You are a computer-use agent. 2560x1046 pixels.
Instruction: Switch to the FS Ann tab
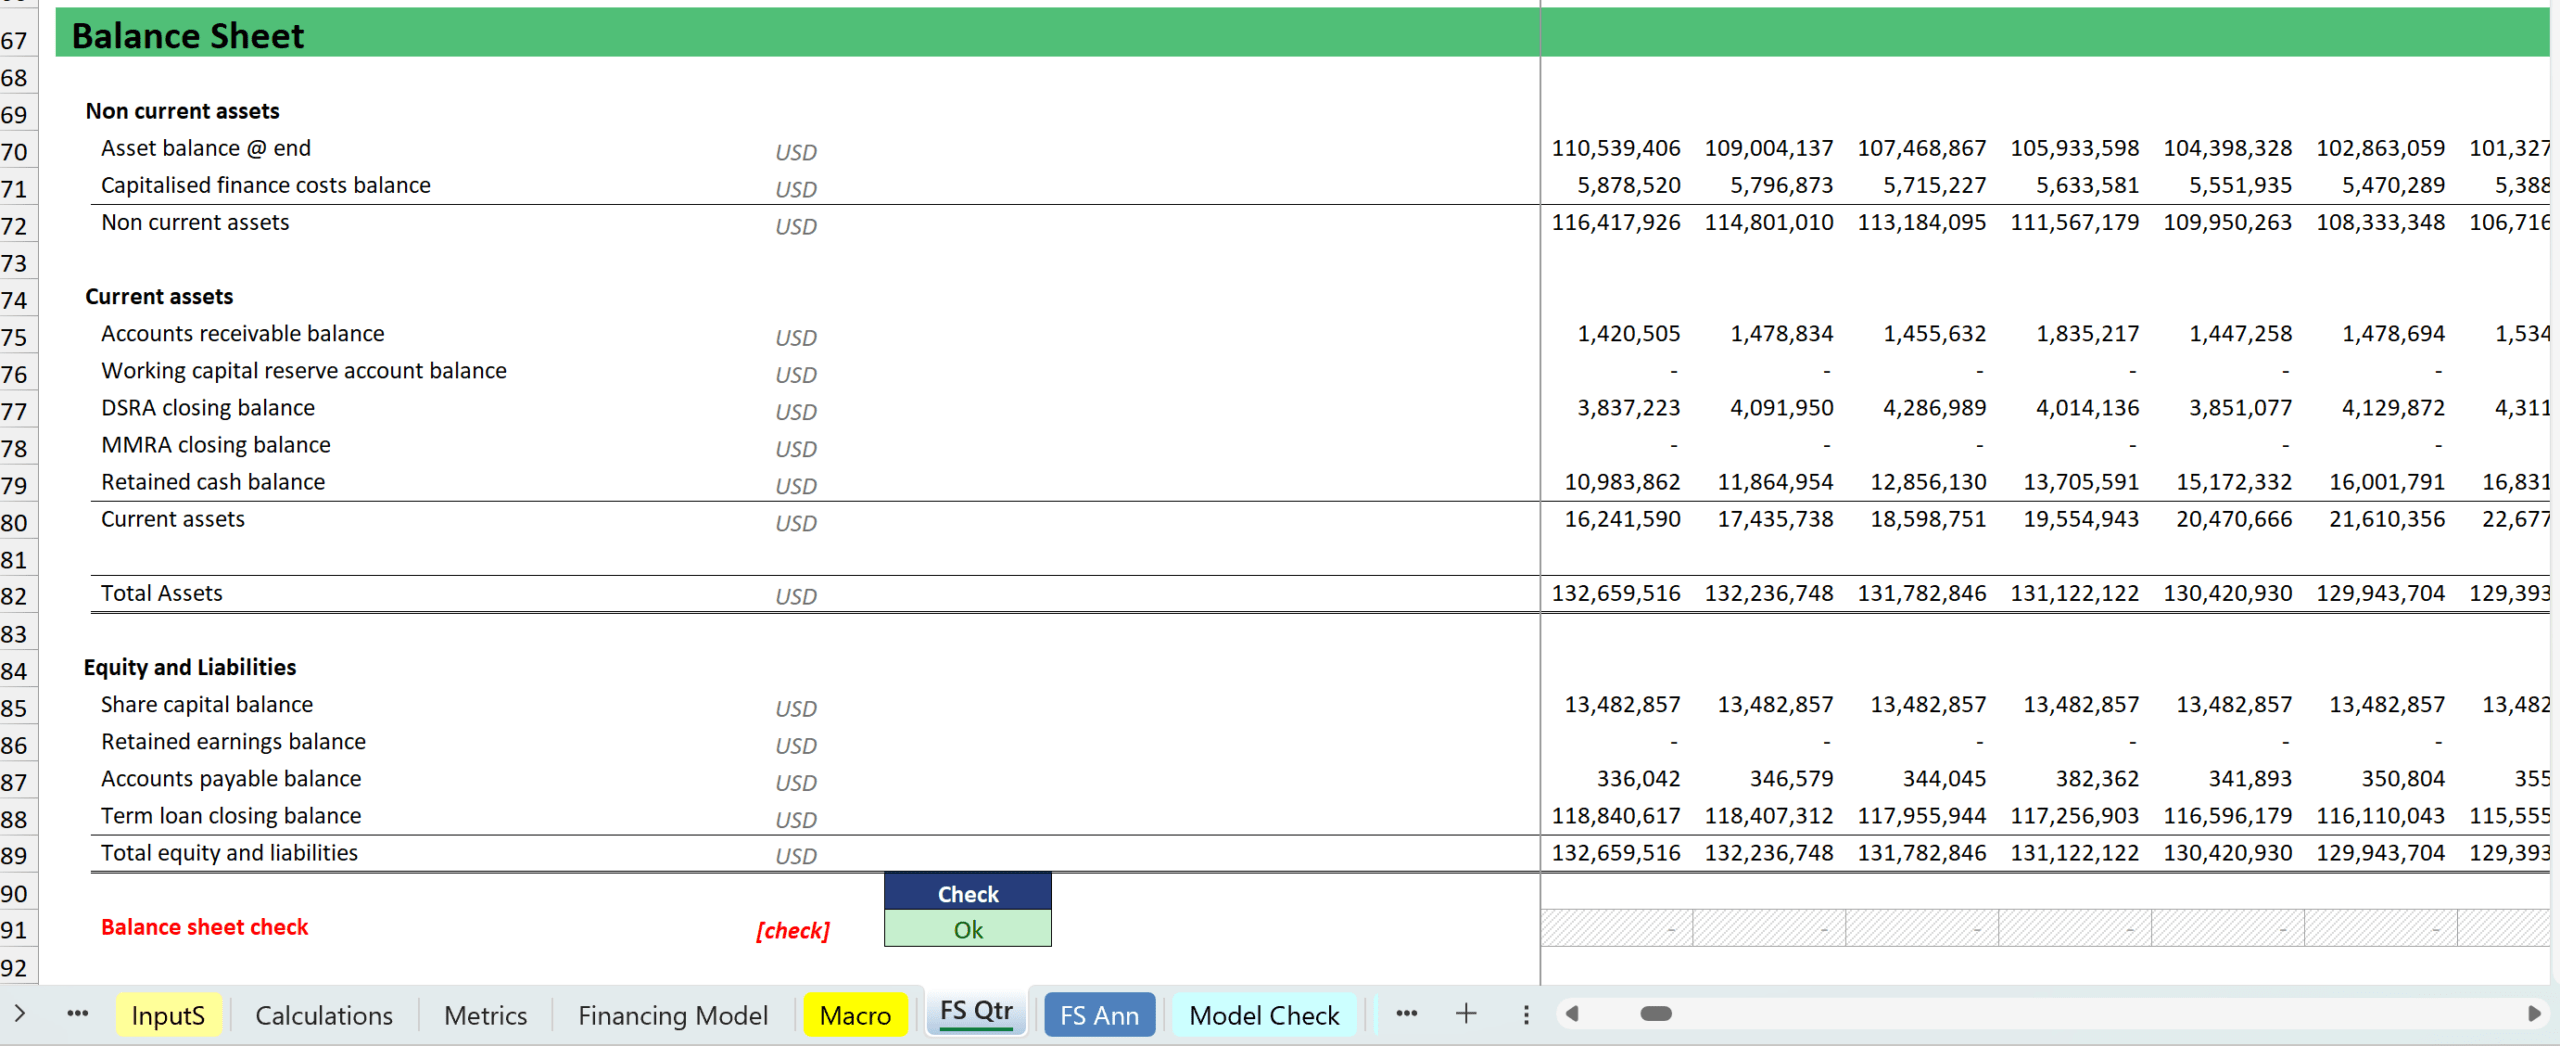(1099, 1015)
